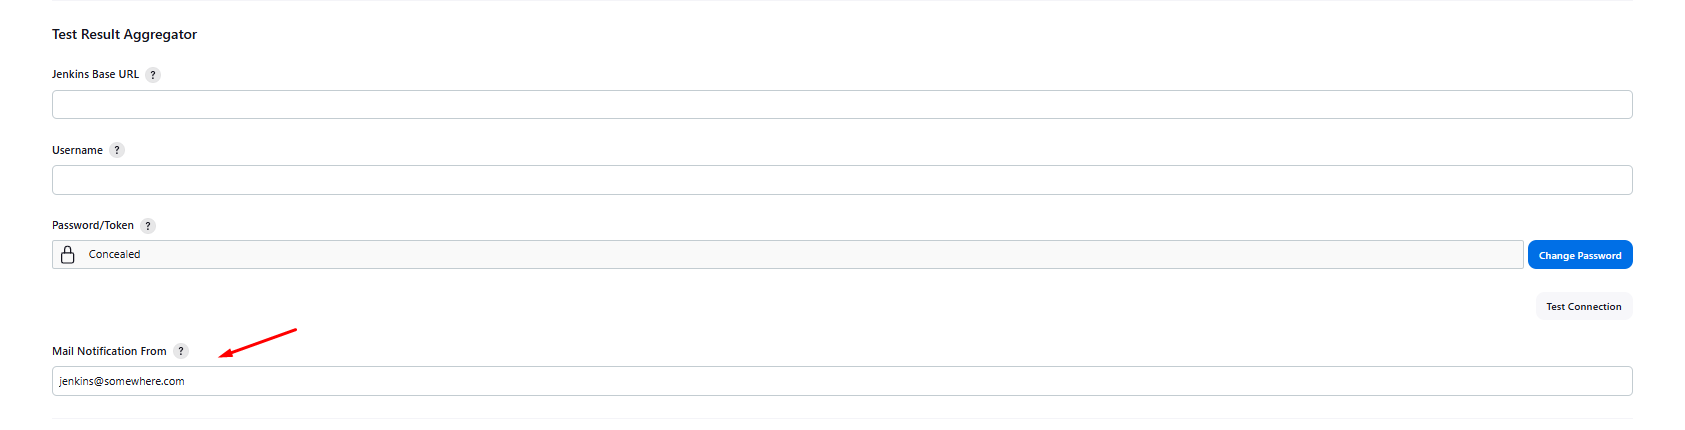The image size is (1685, 430).
Task: Click the padlock icon beside Concealed
Action: tap(68, 255)
